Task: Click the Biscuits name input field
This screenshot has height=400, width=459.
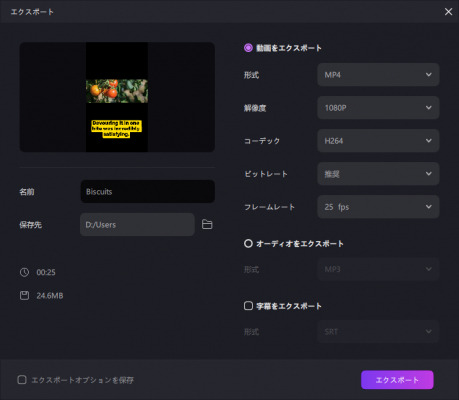Action: (x=147, y=191)
